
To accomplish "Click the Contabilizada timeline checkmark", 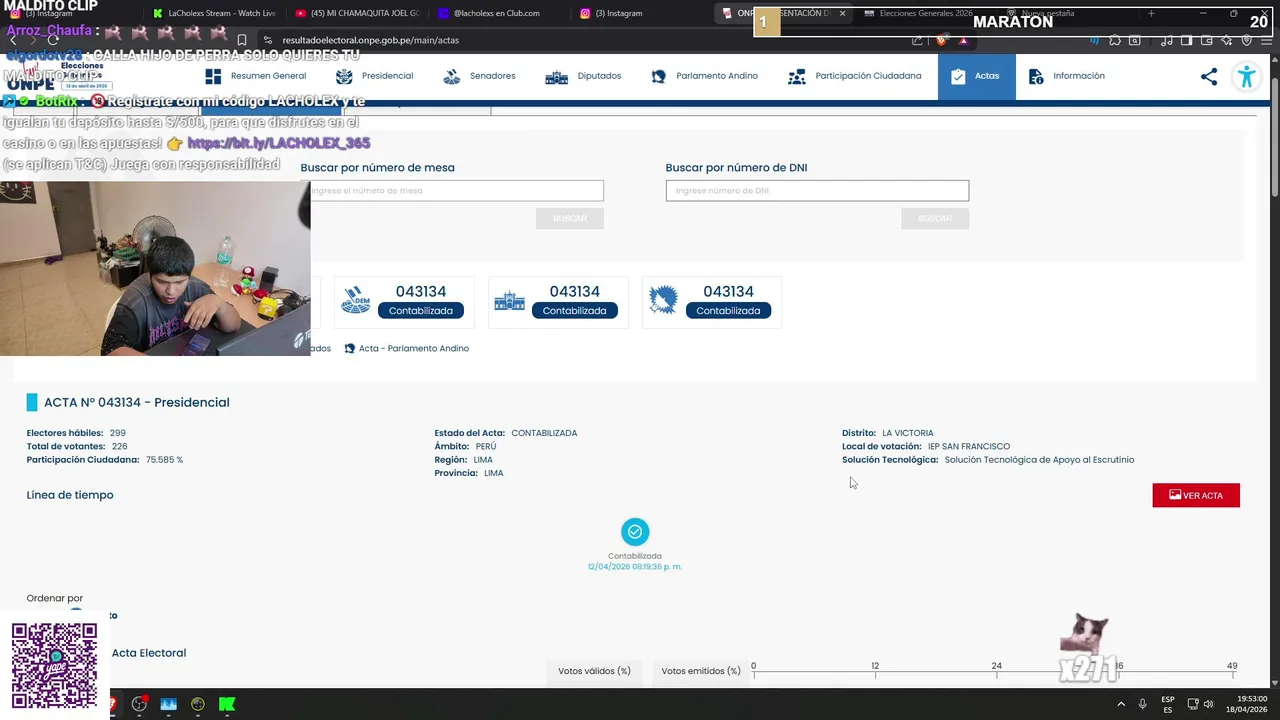I will [x=635, y=531].
